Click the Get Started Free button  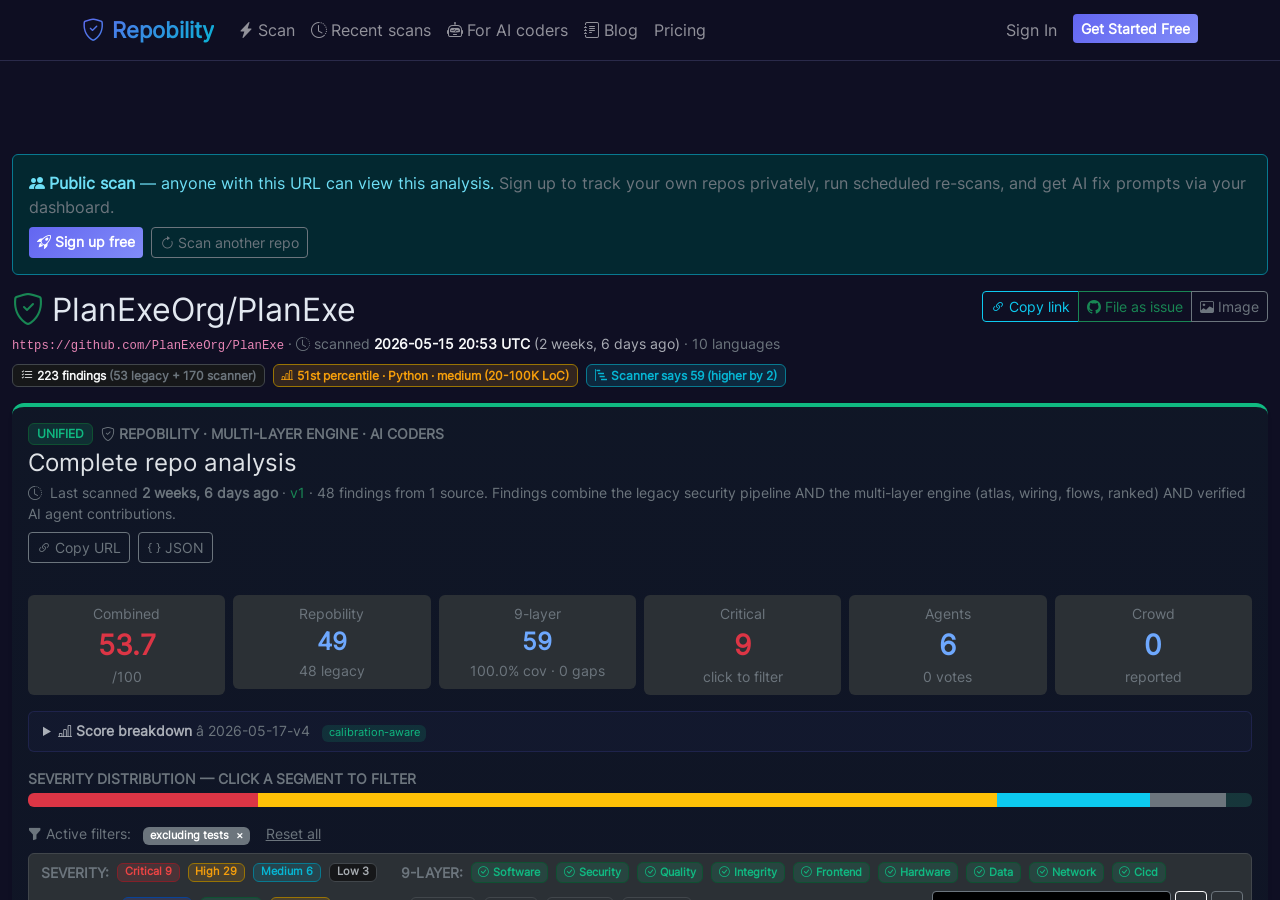pyautogui.click(x=1135, y=29)
